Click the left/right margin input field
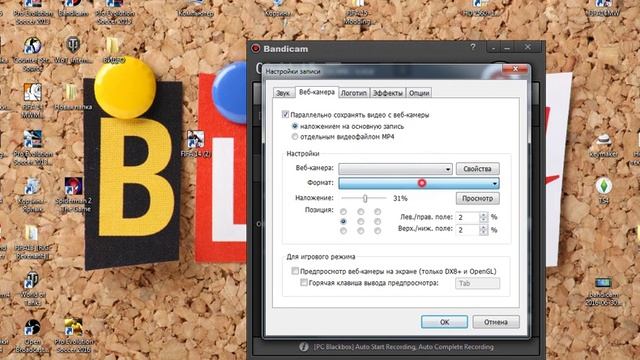This screenshot has width=640, height=360. pyautogui.click(x=468, y=217)
